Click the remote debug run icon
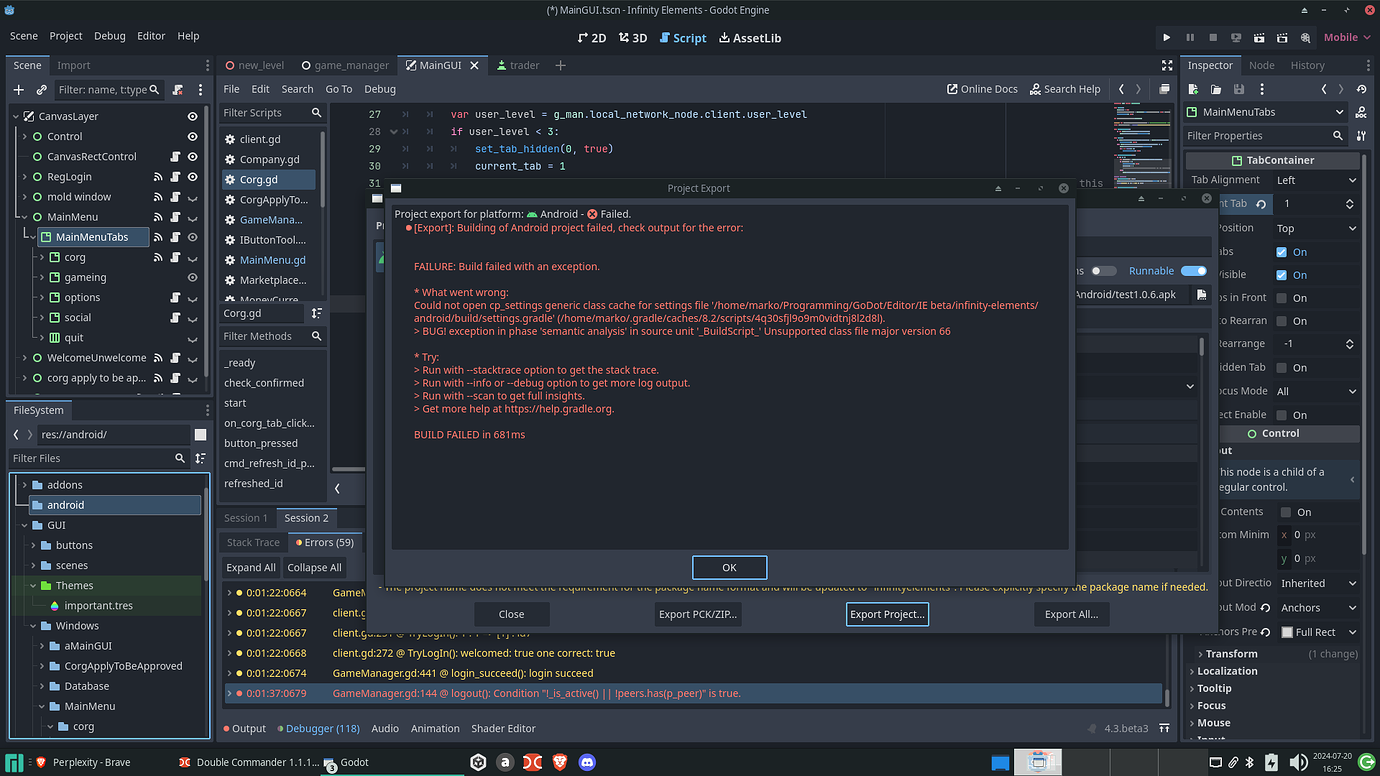Image resolution: width=1380 pixels, height=776 pixels. [1236, 37]
